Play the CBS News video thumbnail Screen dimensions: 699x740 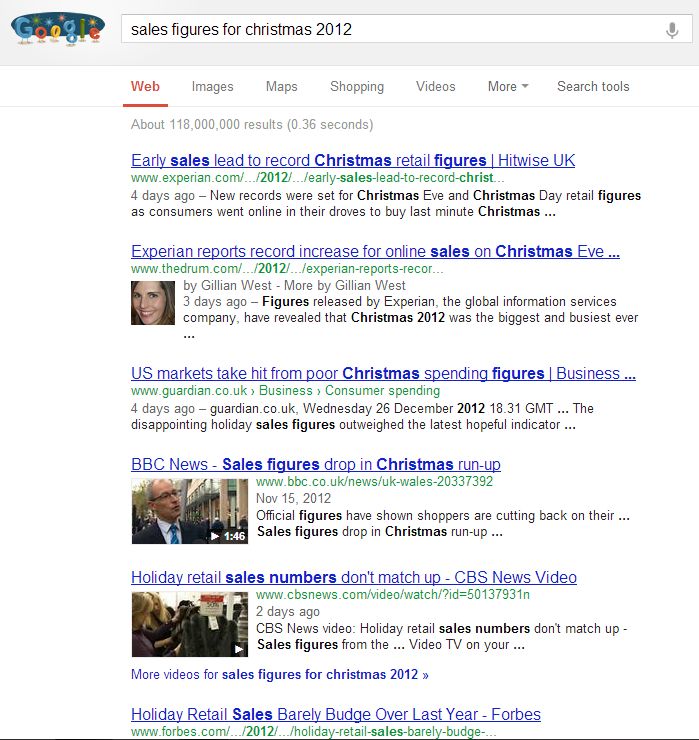(190, 624)
